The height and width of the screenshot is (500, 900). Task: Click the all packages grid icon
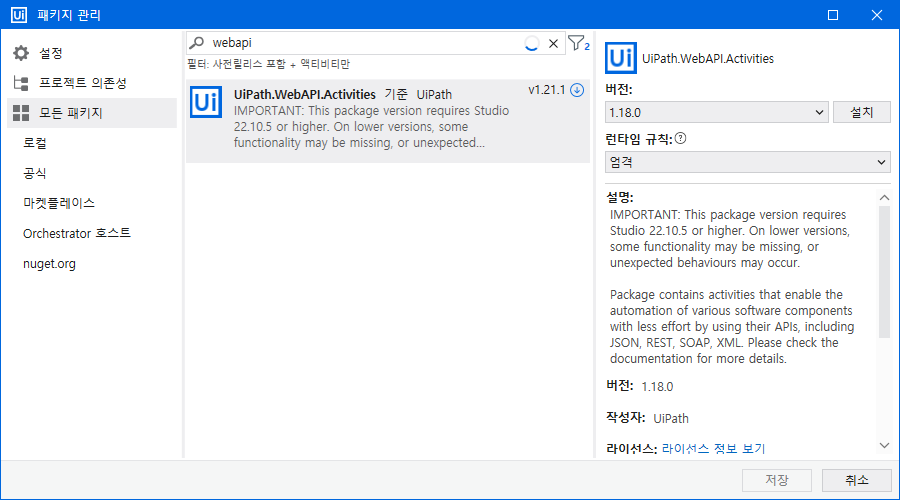tap(21, 113)
